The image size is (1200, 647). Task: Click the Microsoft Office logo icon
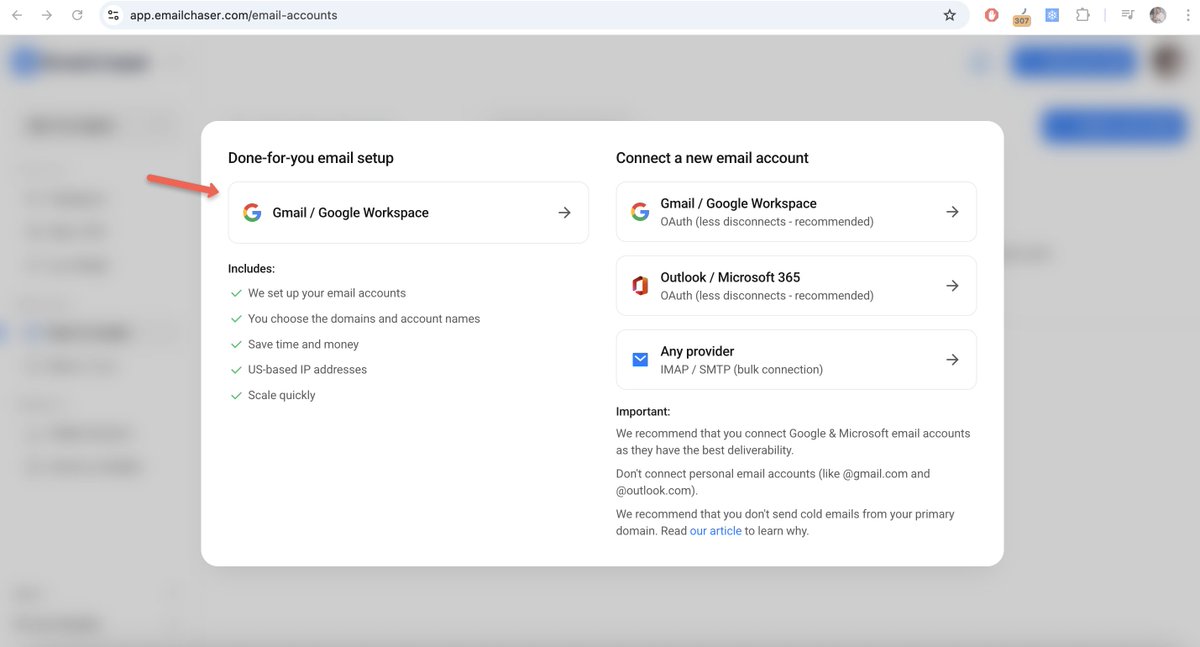click(640, 286)
